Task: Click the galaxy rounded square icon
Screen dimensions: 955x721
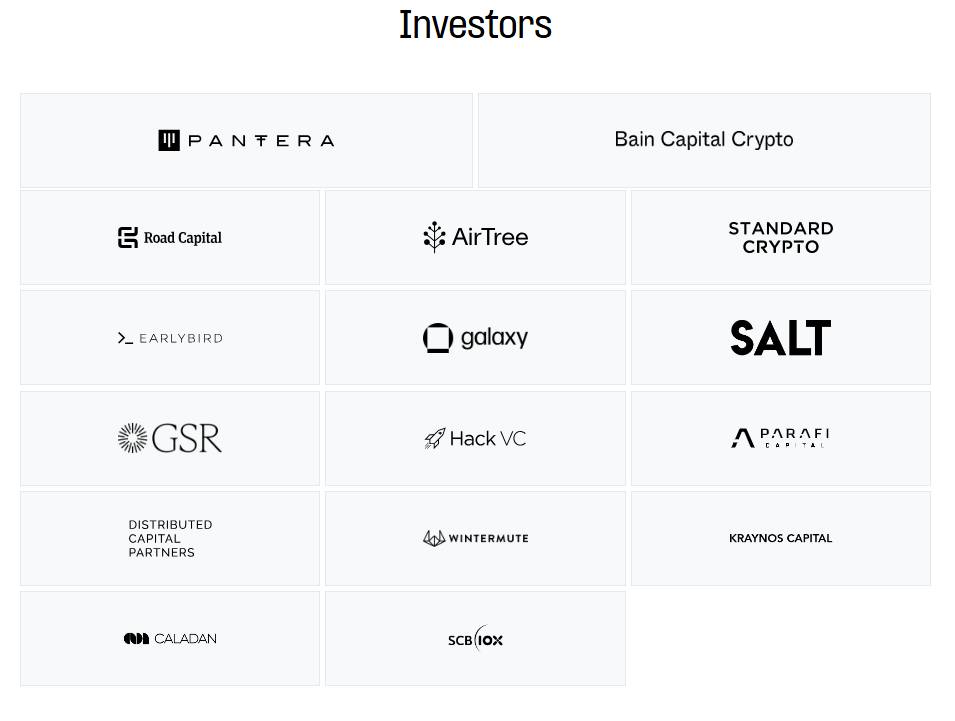Action: (x=438, y=338)
